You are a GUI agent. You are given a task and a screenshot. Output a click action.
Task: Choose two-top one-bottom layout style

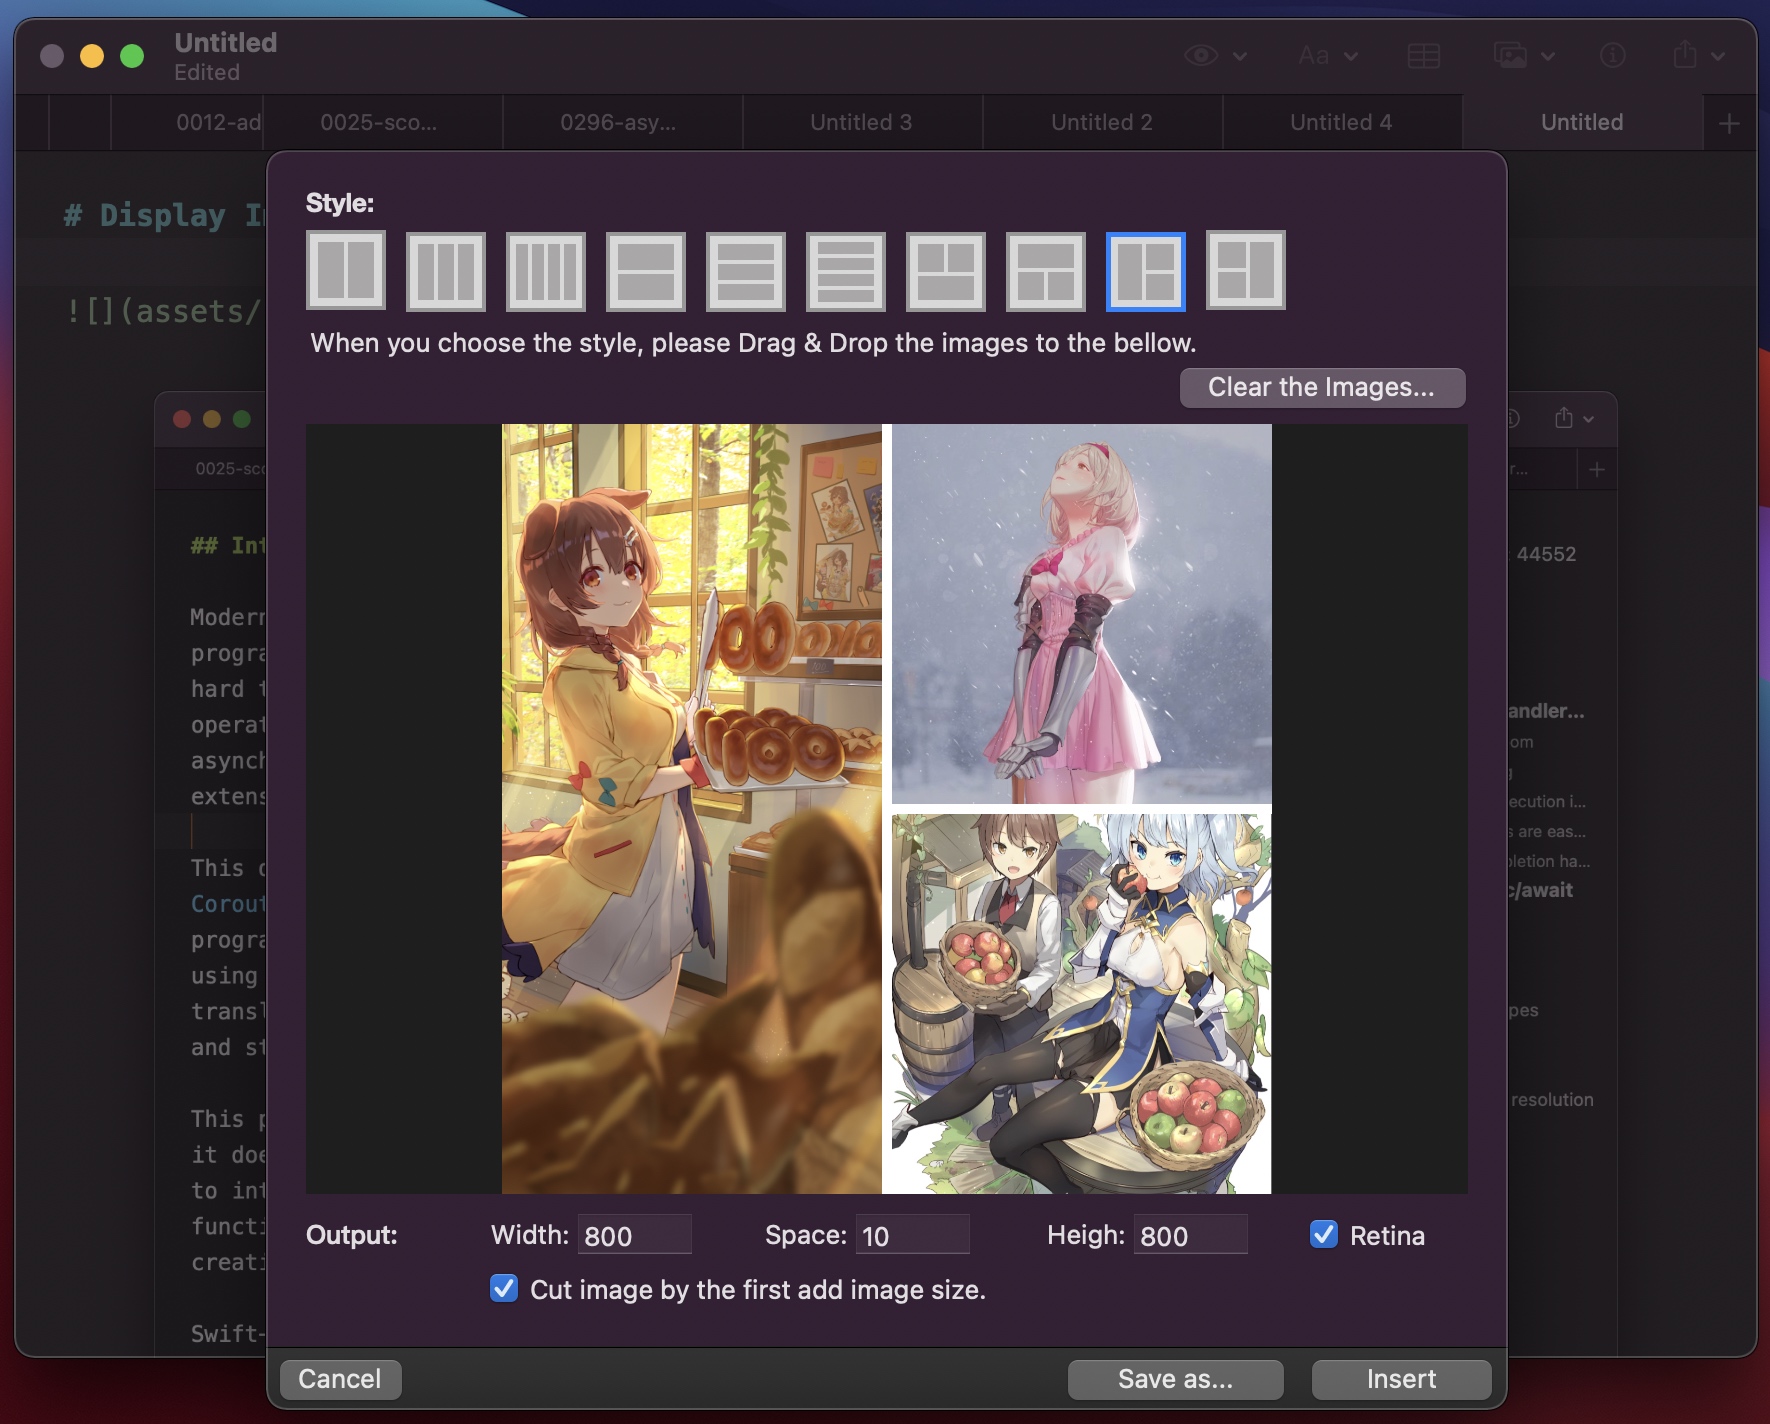(x=946, y=271)
